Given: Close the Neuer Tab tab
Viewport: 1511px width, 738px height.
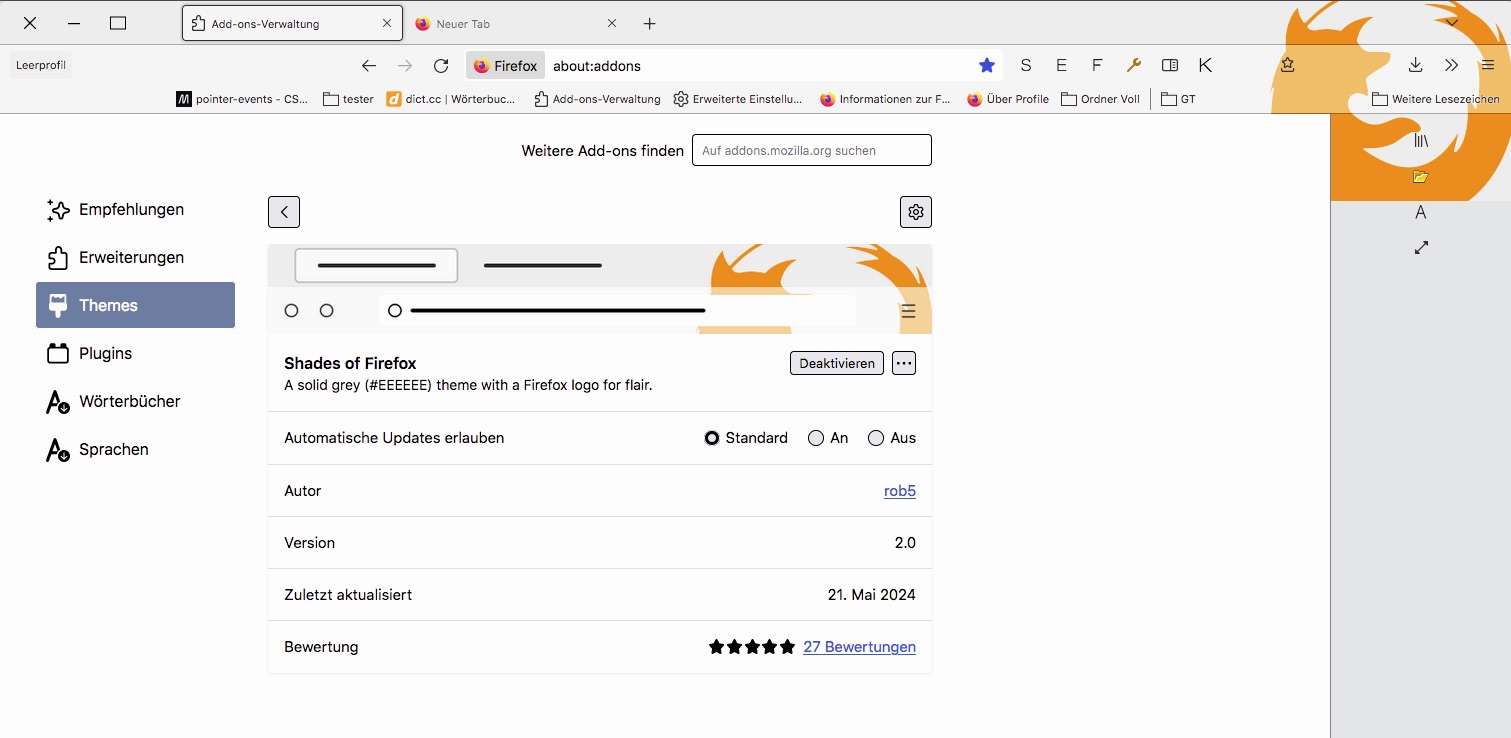Looking at the screenshot, I should coord(612,23).
